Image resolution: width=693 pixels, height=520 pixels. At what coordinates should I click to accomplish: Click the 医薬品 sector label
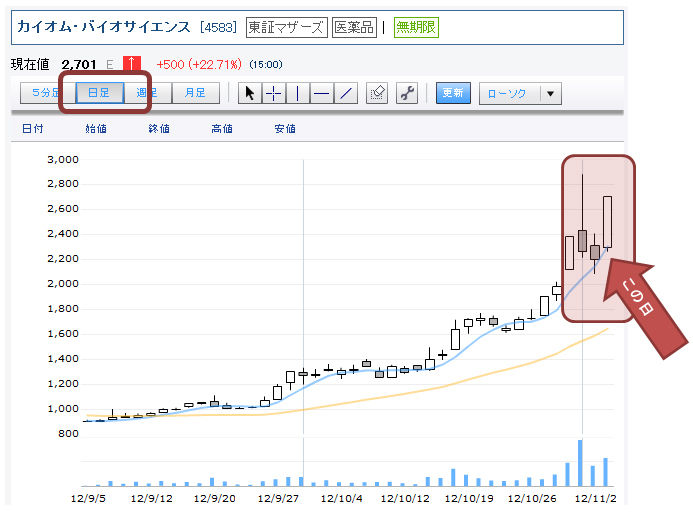(x=354, y=27)
